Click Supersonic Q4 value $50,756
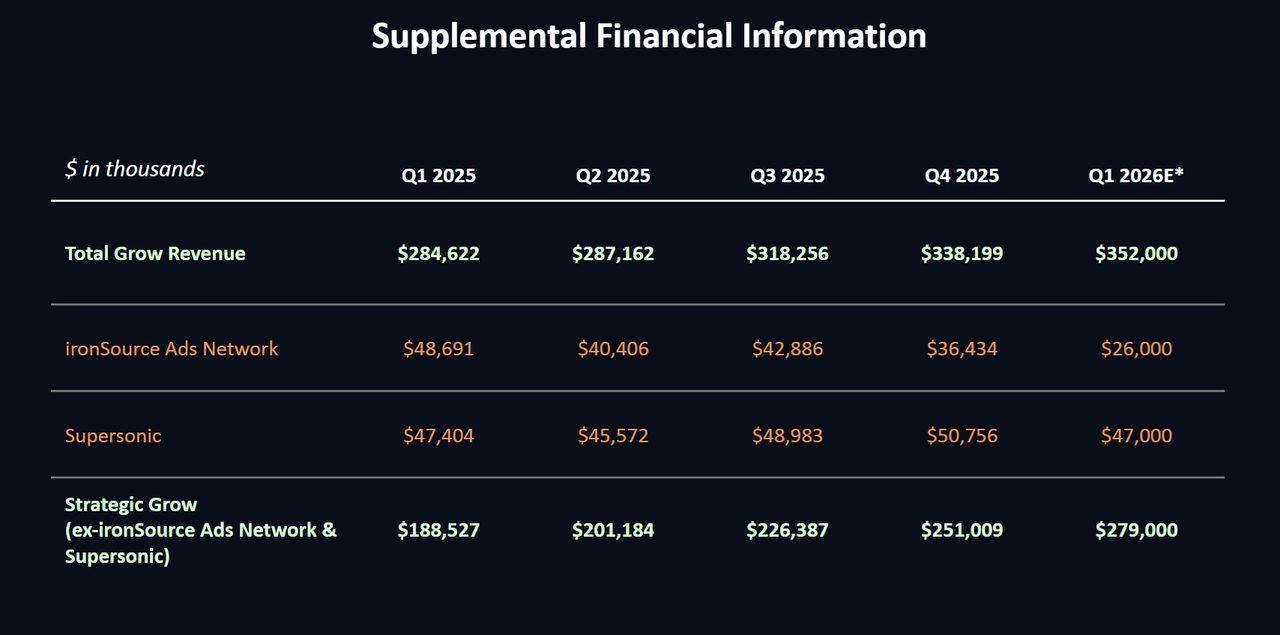 (x=962, y=436)
